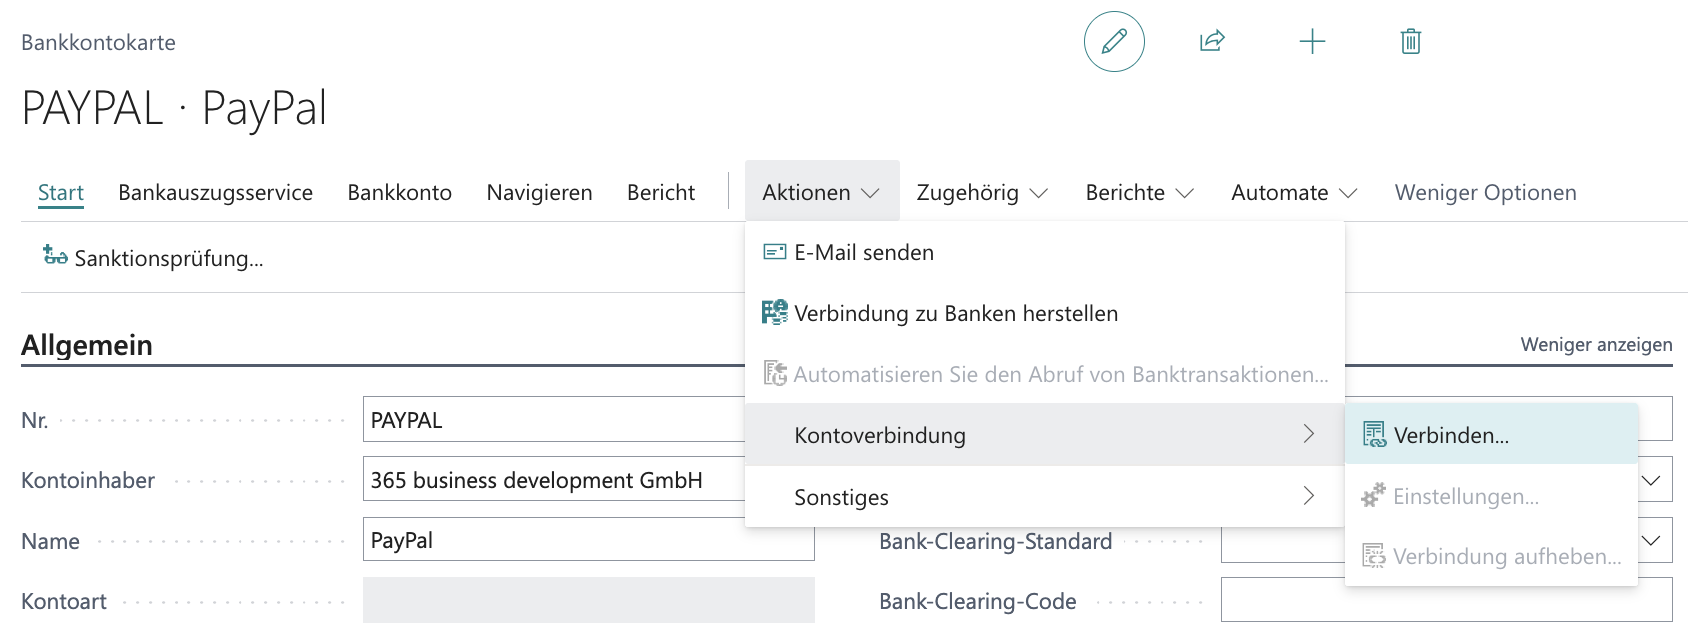Focus the Bank-Clearing-Code field
Image resolution: width=1688 pixels, height=632 pixels.
point(1445,600)
